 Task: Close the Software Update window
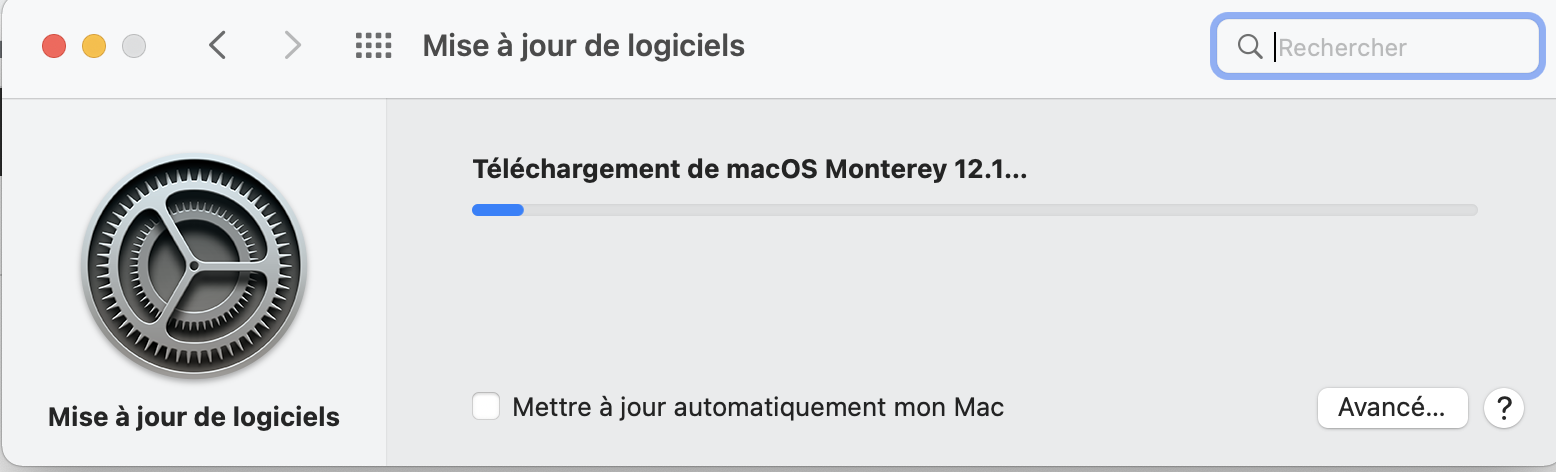[53, 46]
